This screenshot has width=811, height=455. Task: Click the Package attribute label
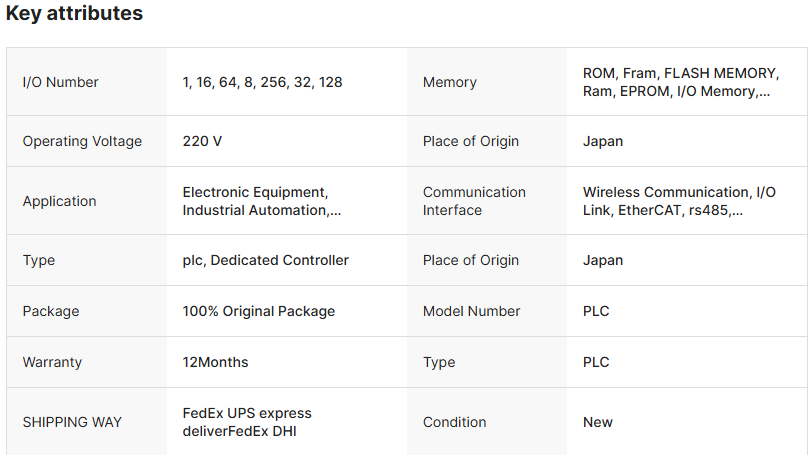coord(51,311)
